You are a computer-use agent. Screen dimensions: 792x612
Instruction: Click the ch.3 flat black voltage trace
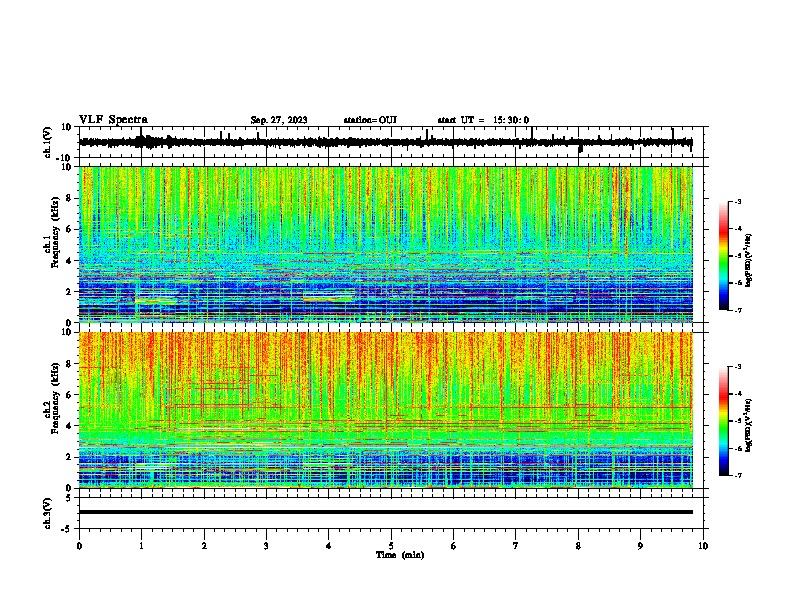tap(386, 512)
